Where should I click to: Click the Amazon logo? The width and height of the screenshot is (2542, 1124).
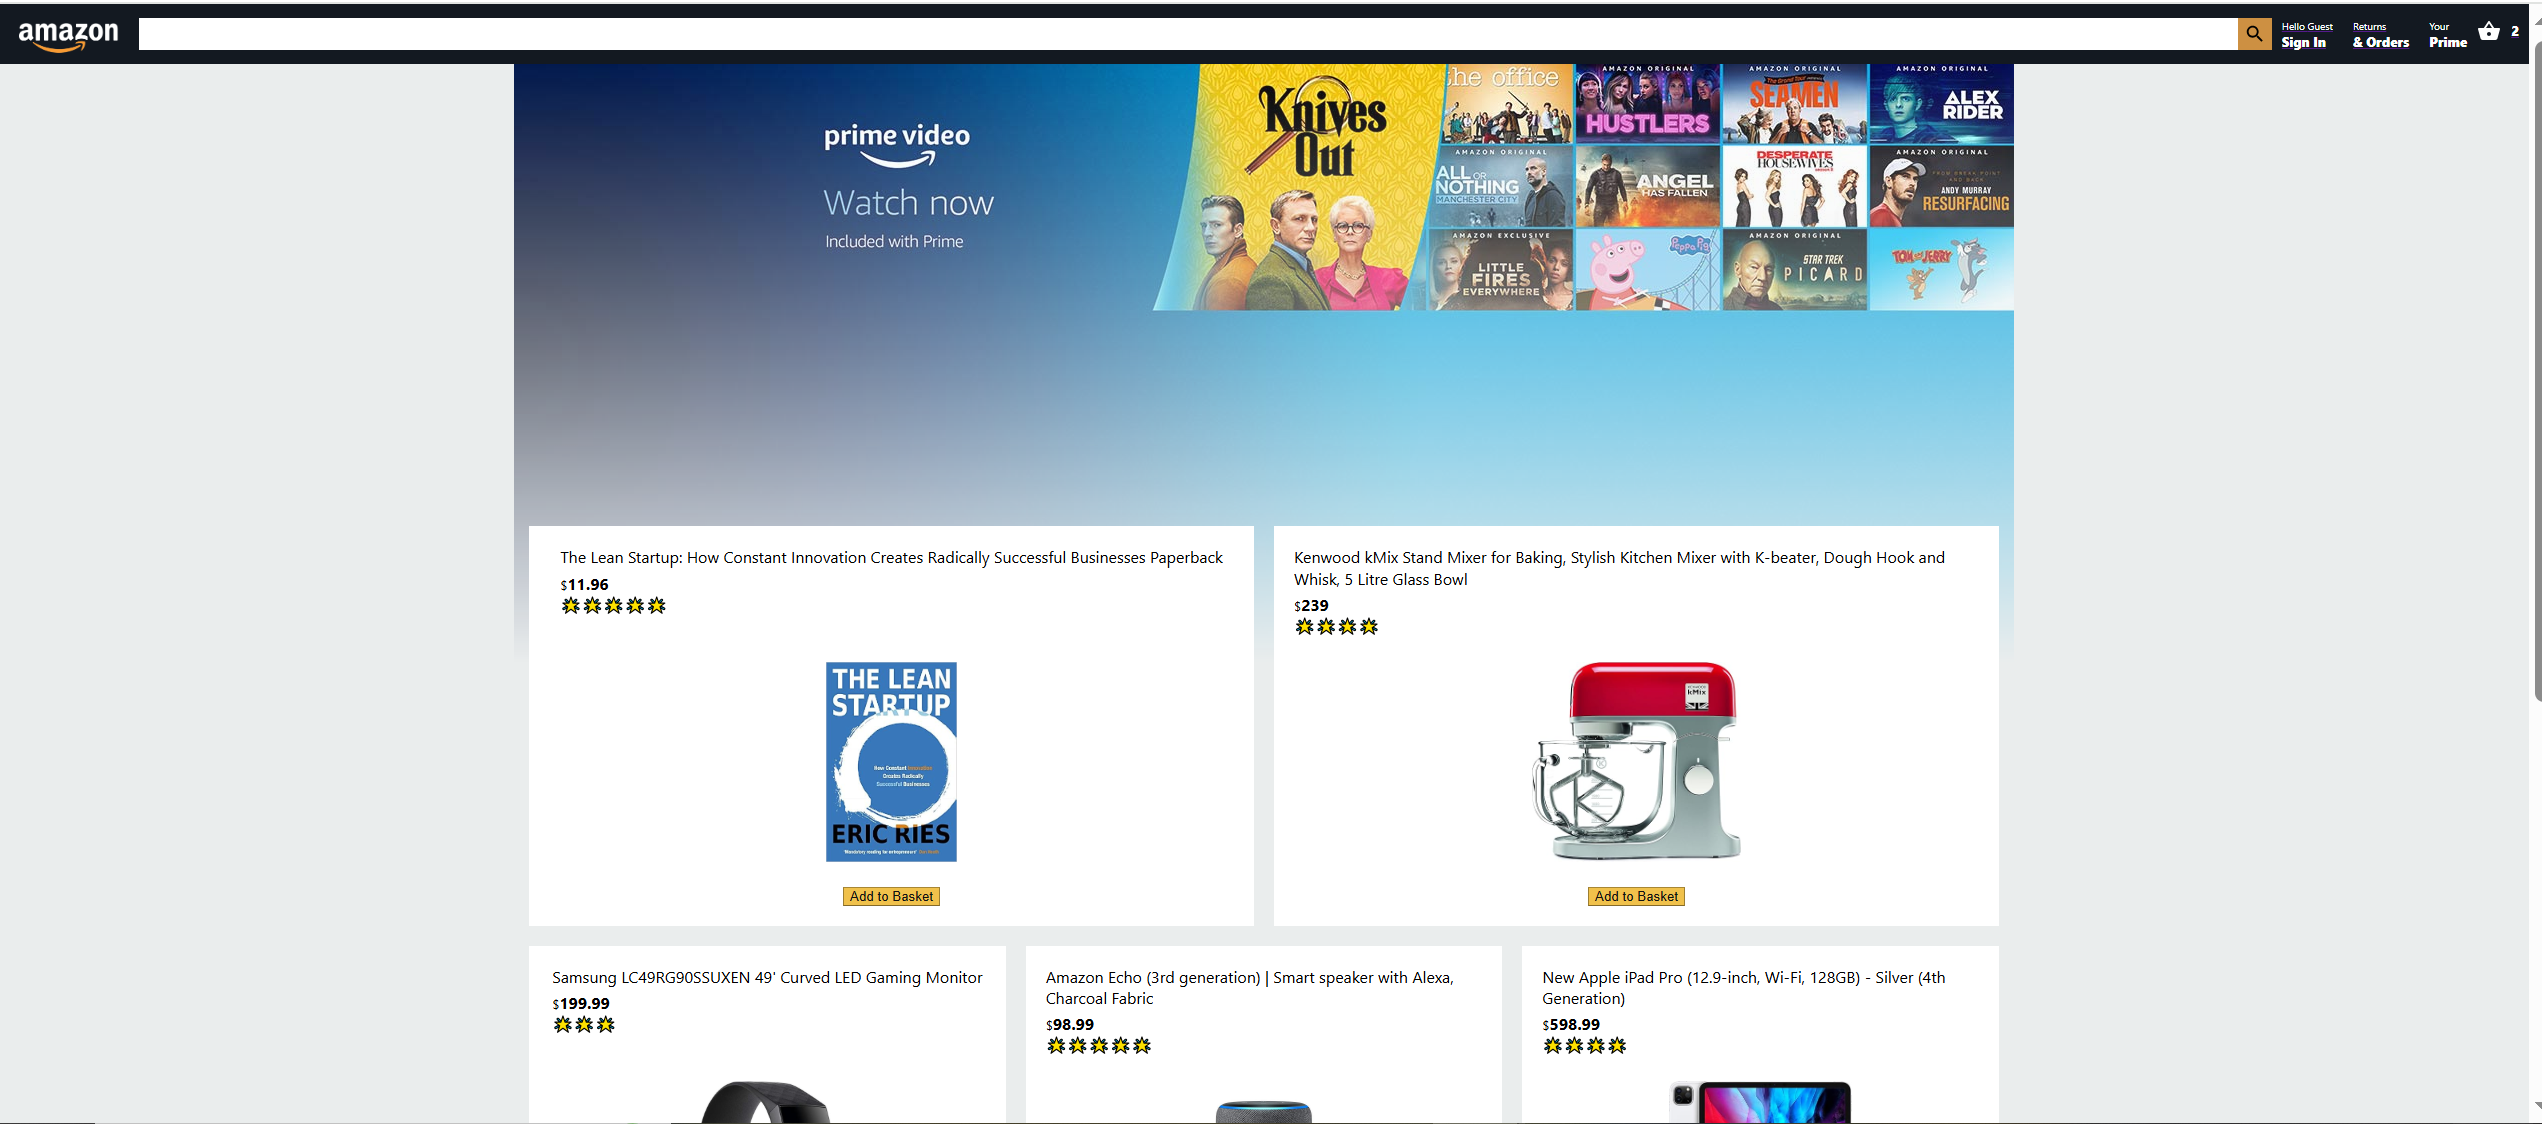pyautogui.click(x=68, y=35)
